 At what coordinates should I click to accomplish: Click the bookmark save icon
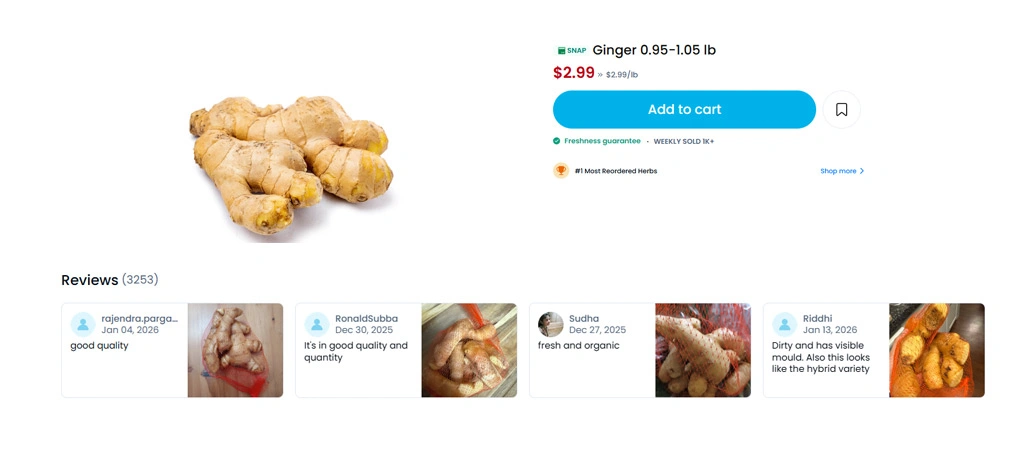[x=841, y=109]
